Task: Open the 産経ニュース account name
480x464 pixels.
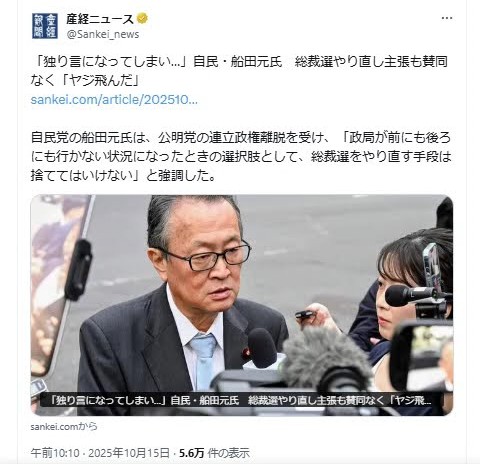Action: click(100, 19)
